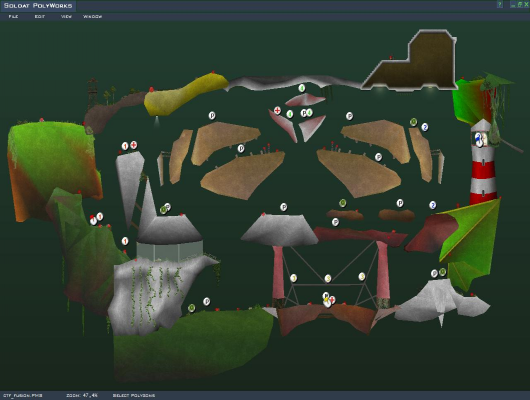Open the Edit menu
The height and width of the screenshot is (400, 530).
click(x=40, y=16)
